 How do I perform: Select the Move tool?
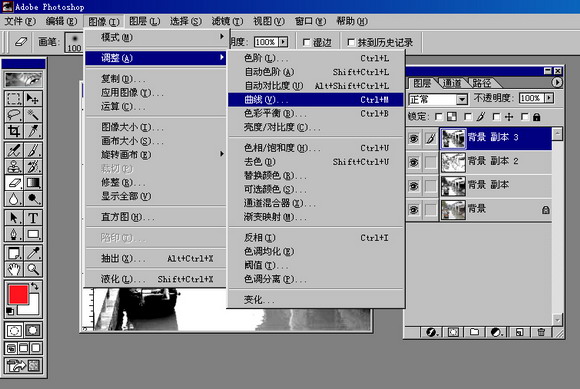pyautogui.click(x=33, y=99)
